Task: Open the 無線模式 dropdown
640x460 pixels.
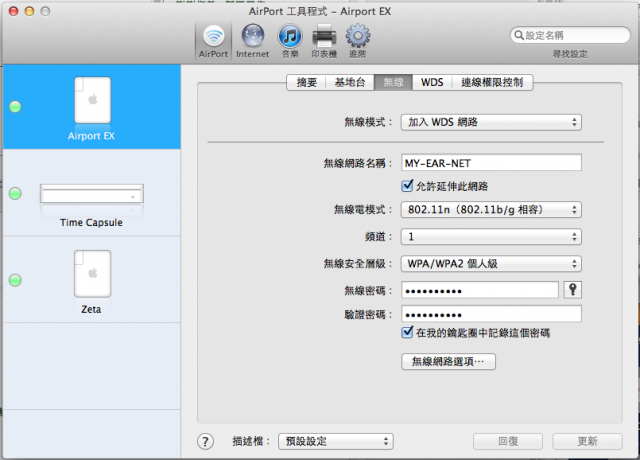Action: (491, 122)
